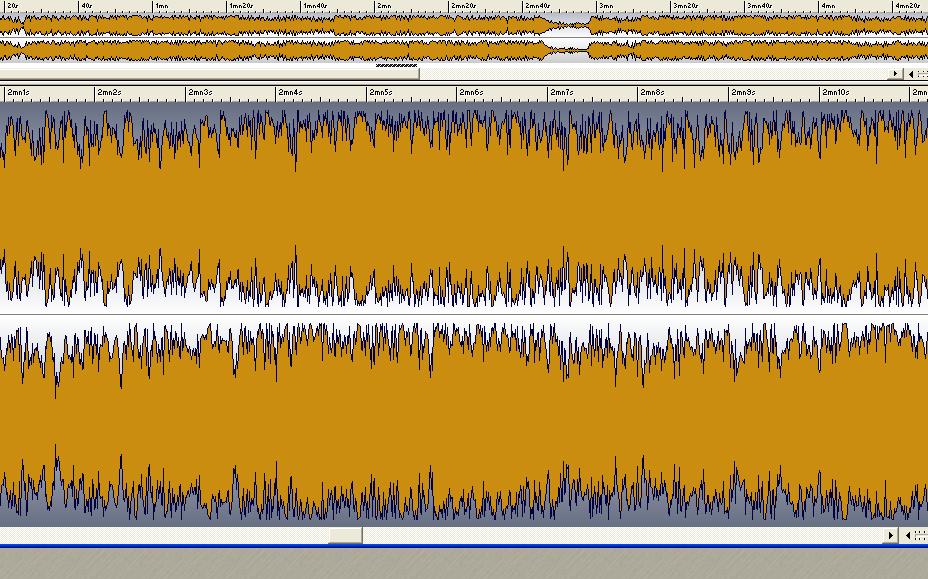Click the 2mn8s mark on main ruler
Screen dimensions: 928x579
651,93
